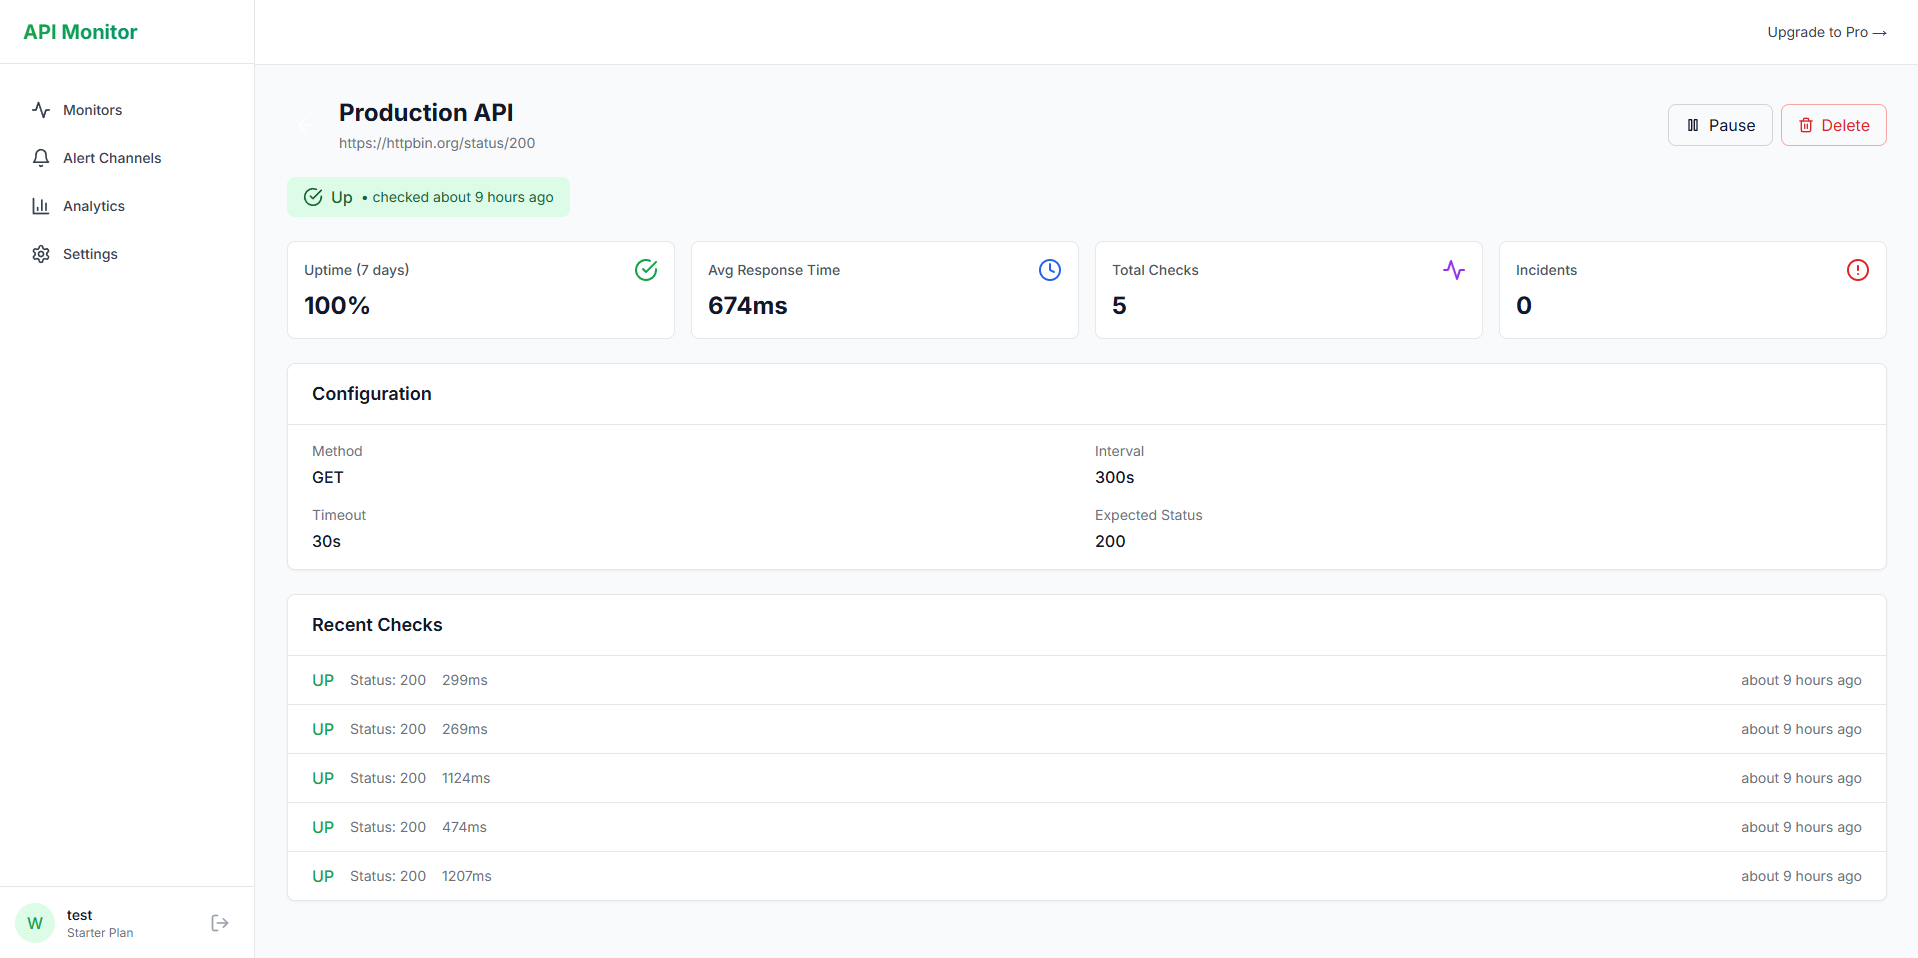Select the Monitors activity icon in sidebar

40,109
